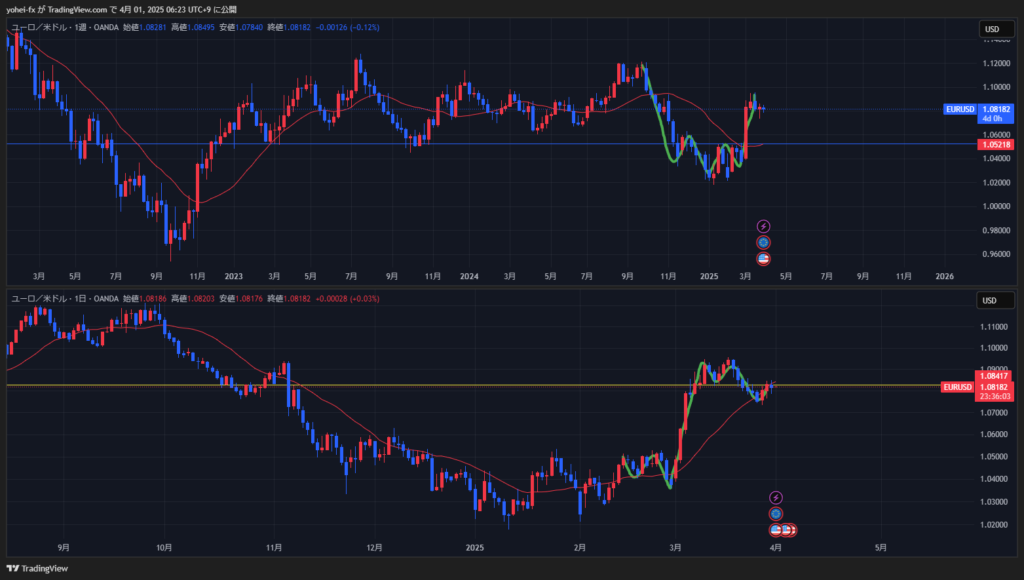Open the USD currency selector on weekly chart
Viewport: 1024px width, 580px height.
tap(991, 29)
